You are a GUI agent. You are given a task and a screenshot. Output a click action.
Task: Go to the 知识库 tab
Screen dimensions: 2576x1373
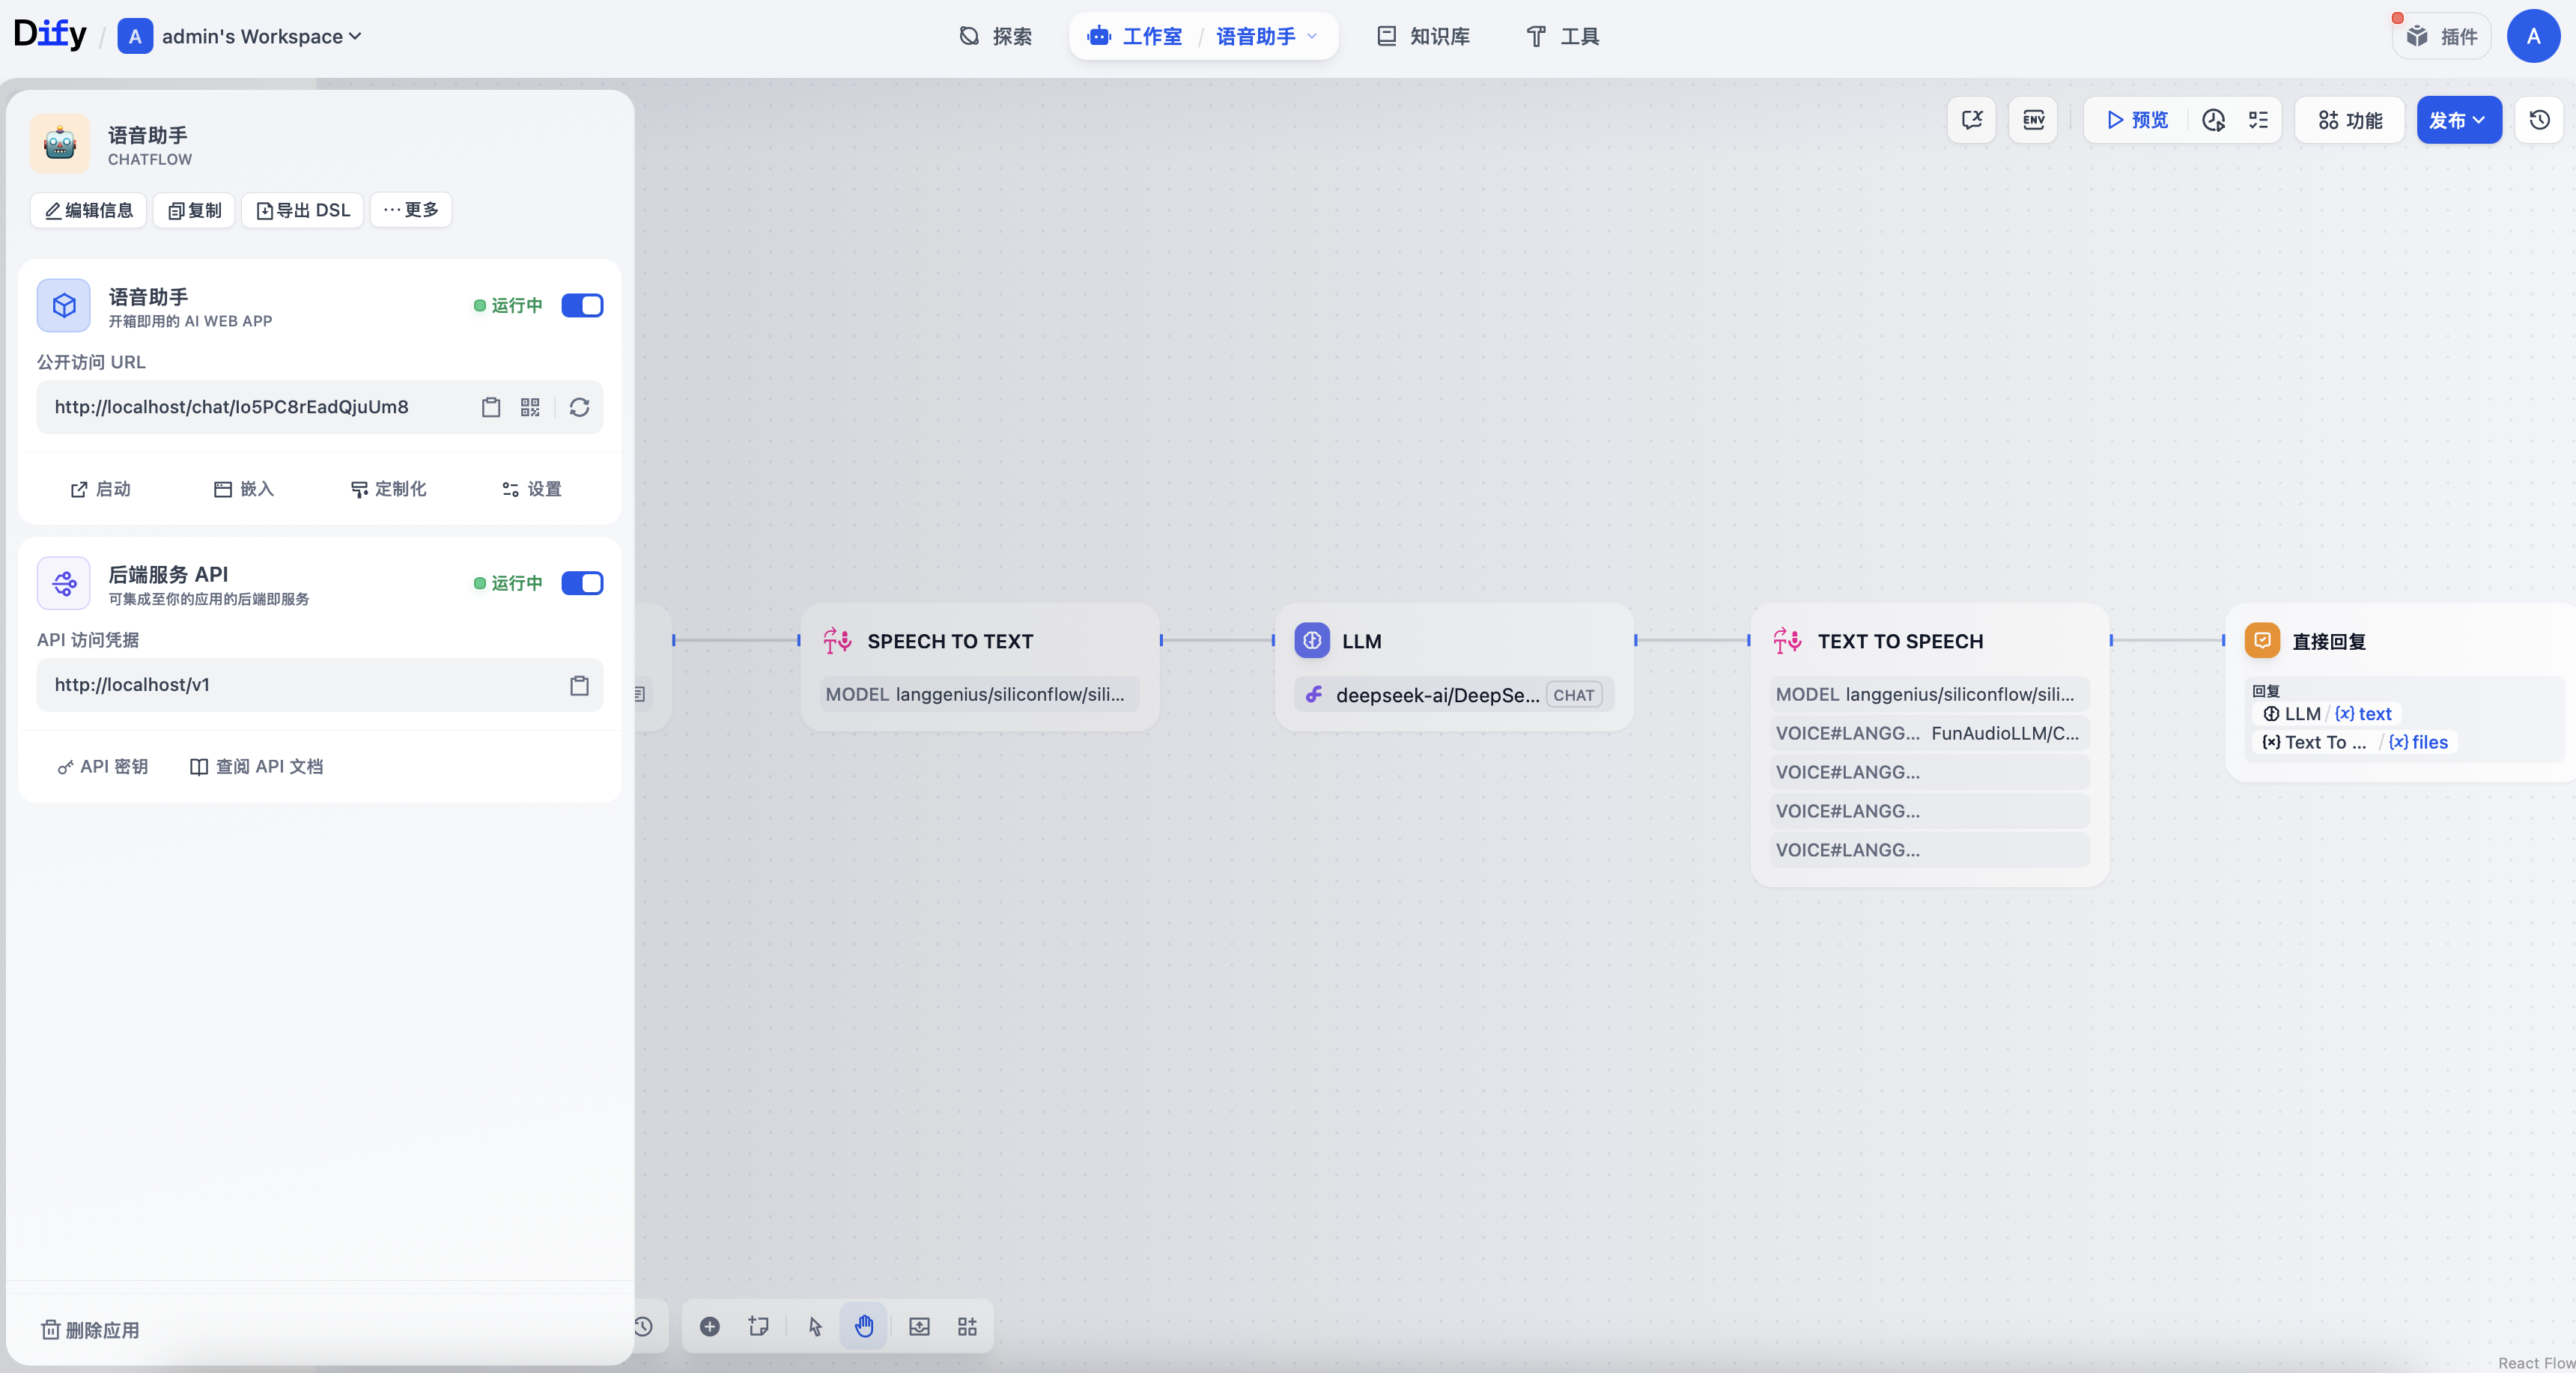click(x=1423, y=36)
